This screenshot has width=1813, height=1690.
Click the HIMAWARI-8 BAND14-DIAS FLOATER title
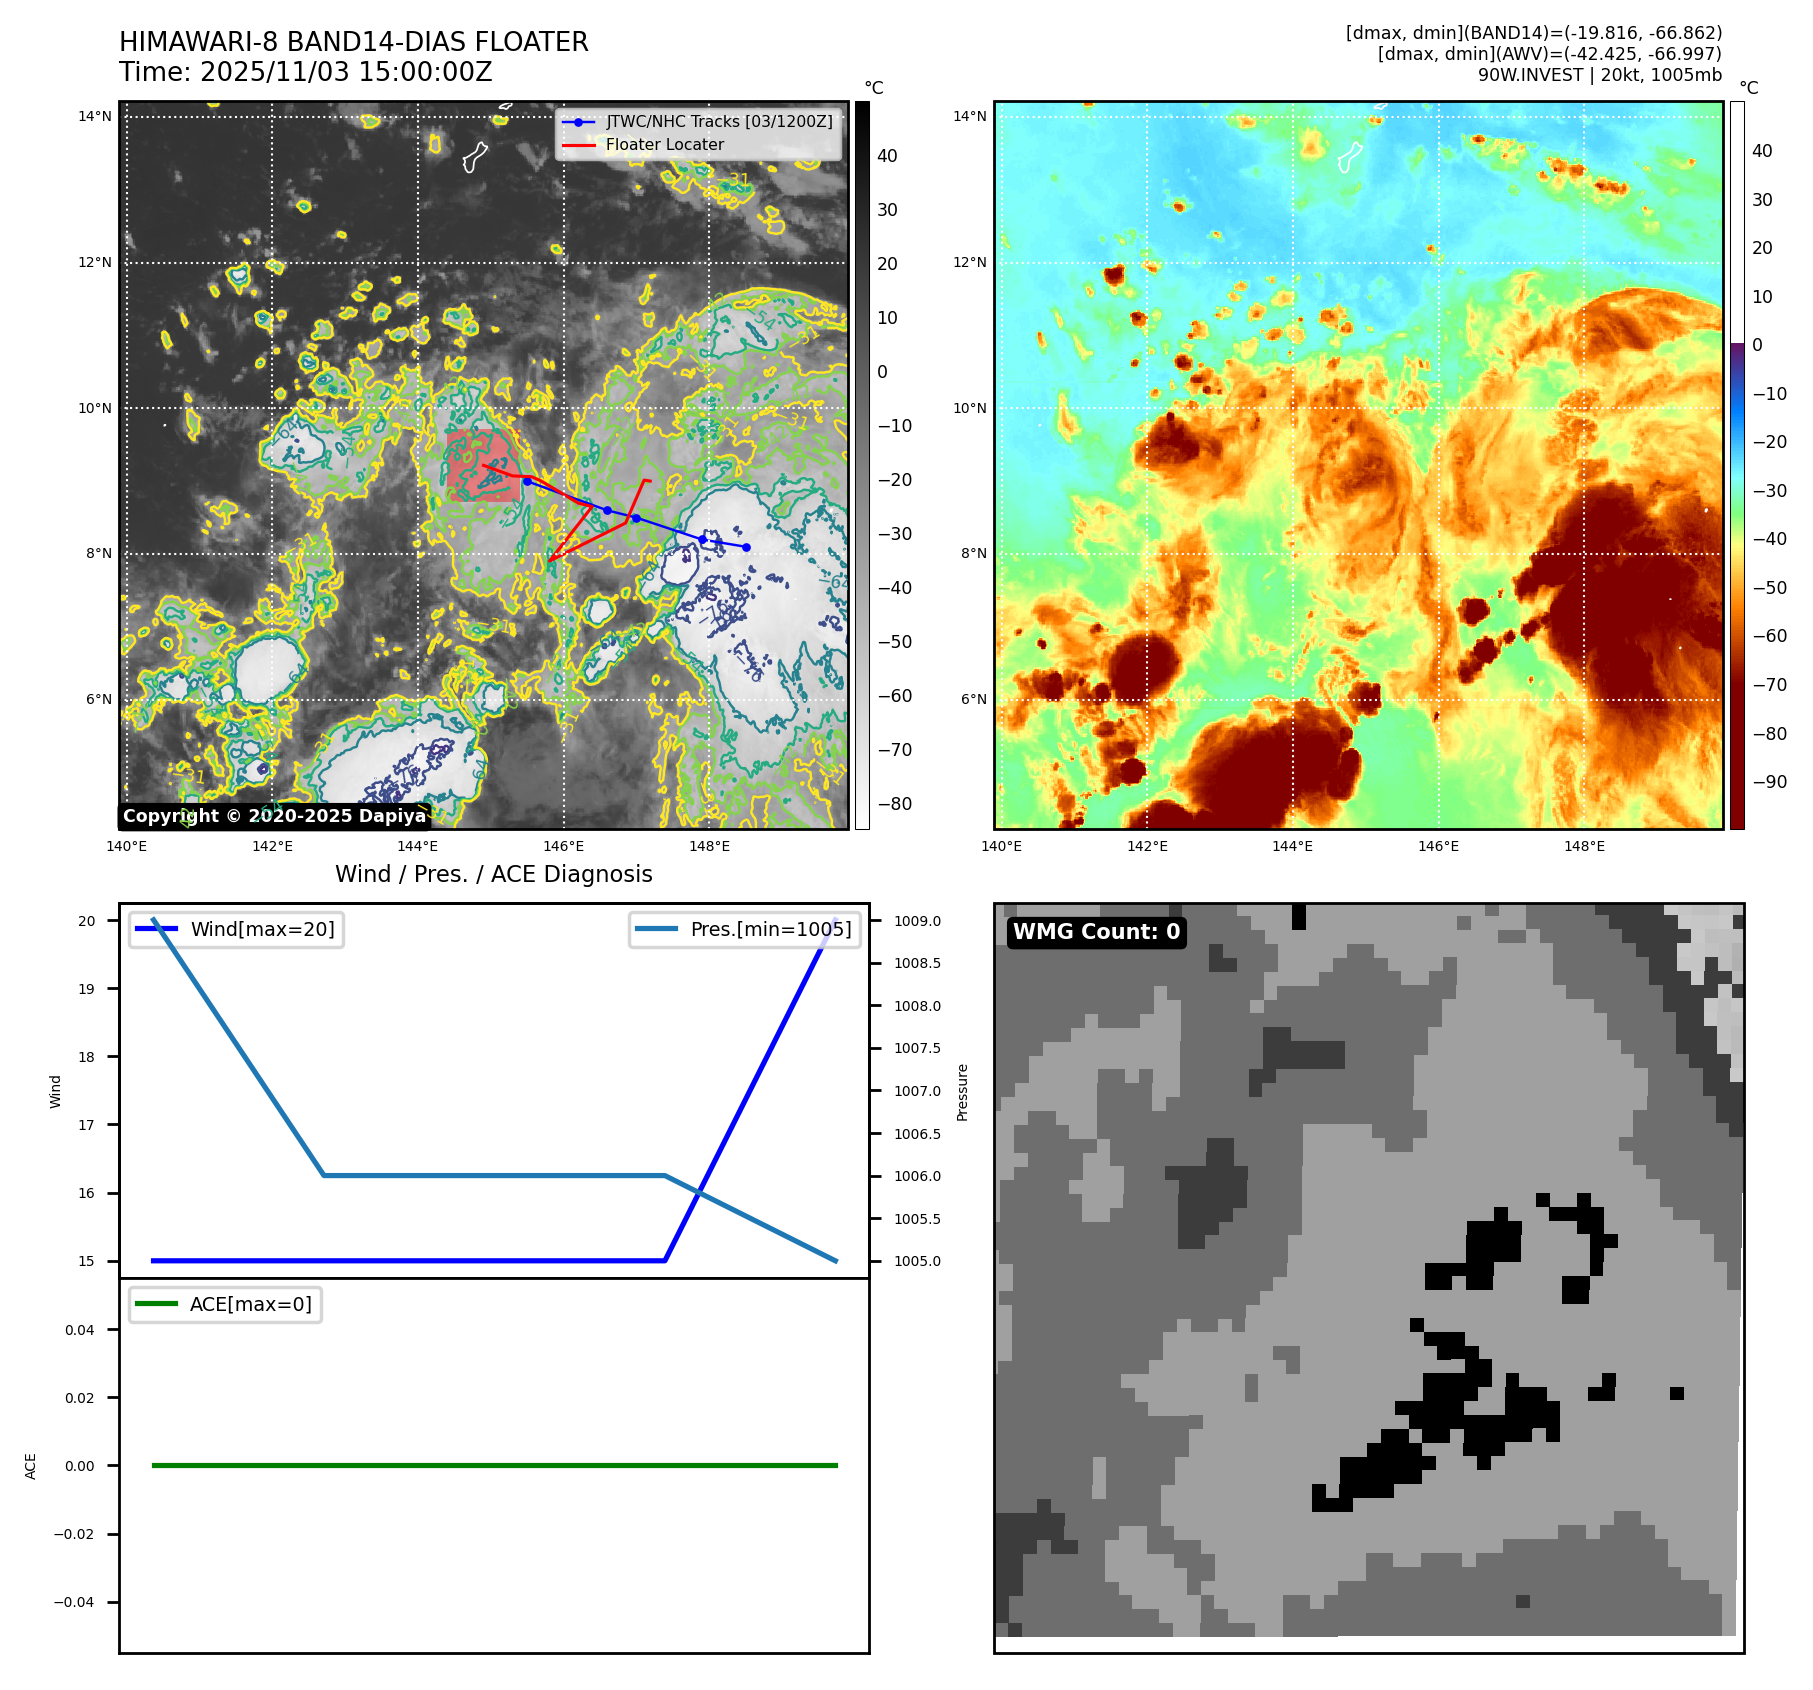pos(353,42)
